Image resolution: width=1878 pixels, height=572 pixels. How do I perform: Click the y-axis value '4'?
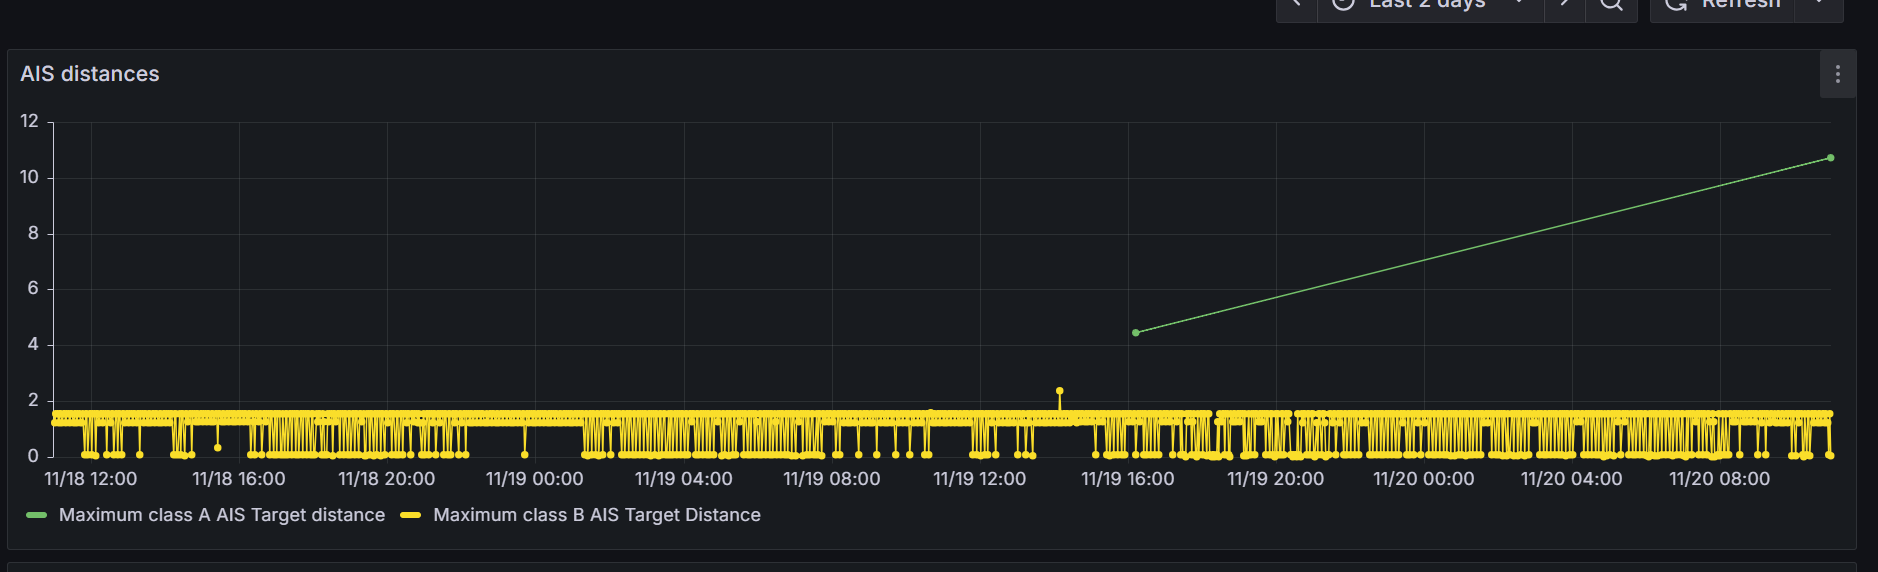click(x=33, y=344)
